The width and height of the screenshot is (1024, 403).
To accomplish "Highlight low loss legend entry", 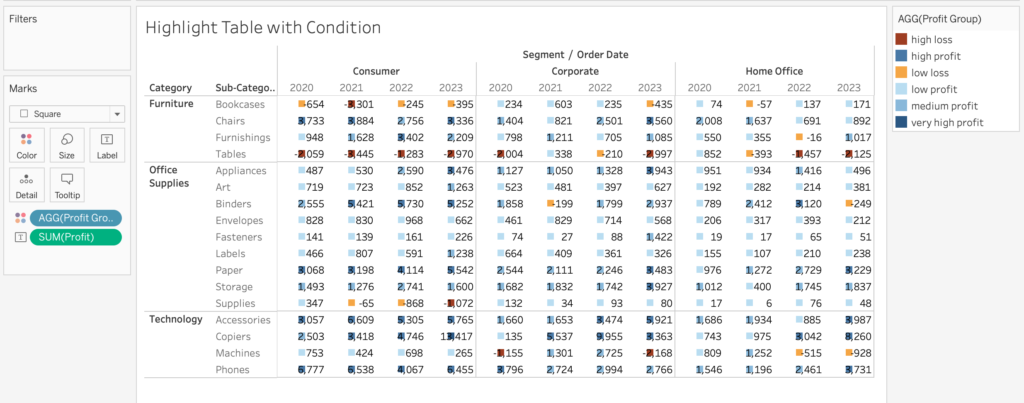I will point(932,72).
